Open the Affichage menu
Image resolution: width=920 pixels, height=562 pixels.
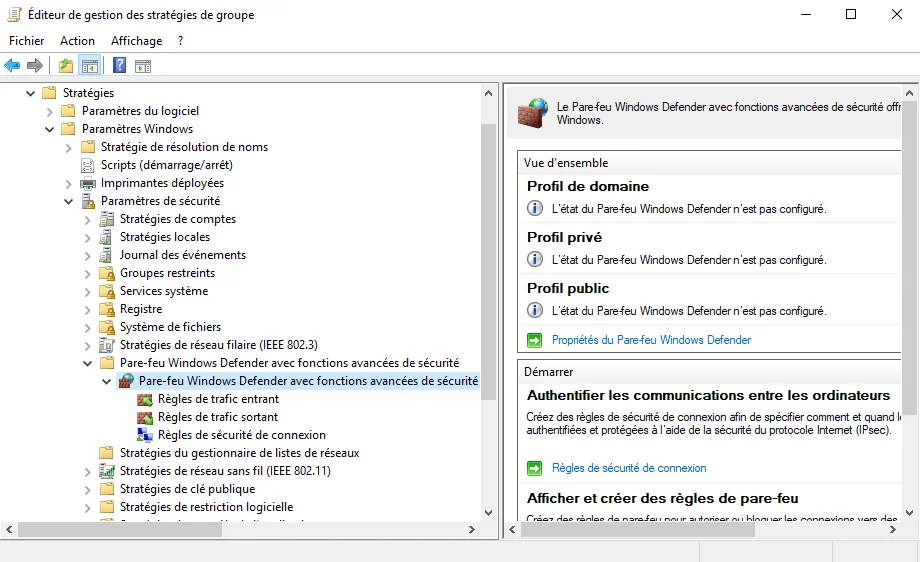point(137,40)
